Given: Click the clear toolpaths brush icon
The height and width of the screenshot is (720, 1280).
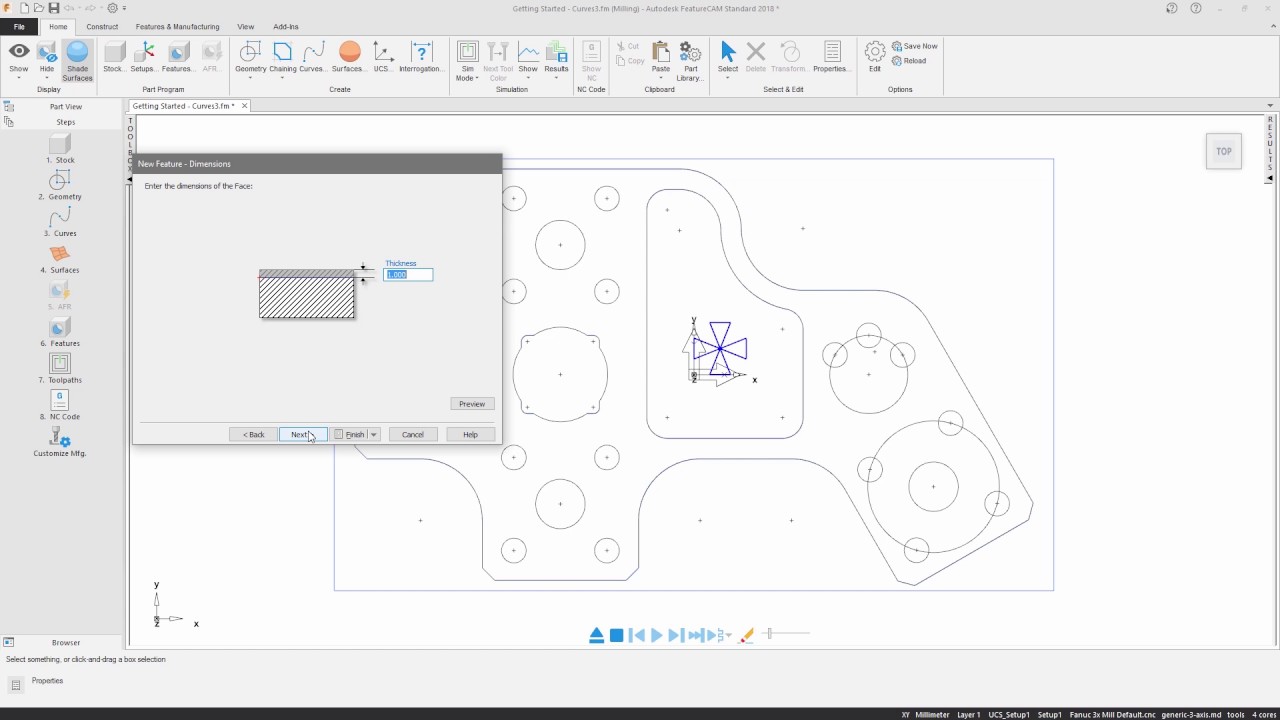Looking at the screenshot, I should tap(746, 635).
